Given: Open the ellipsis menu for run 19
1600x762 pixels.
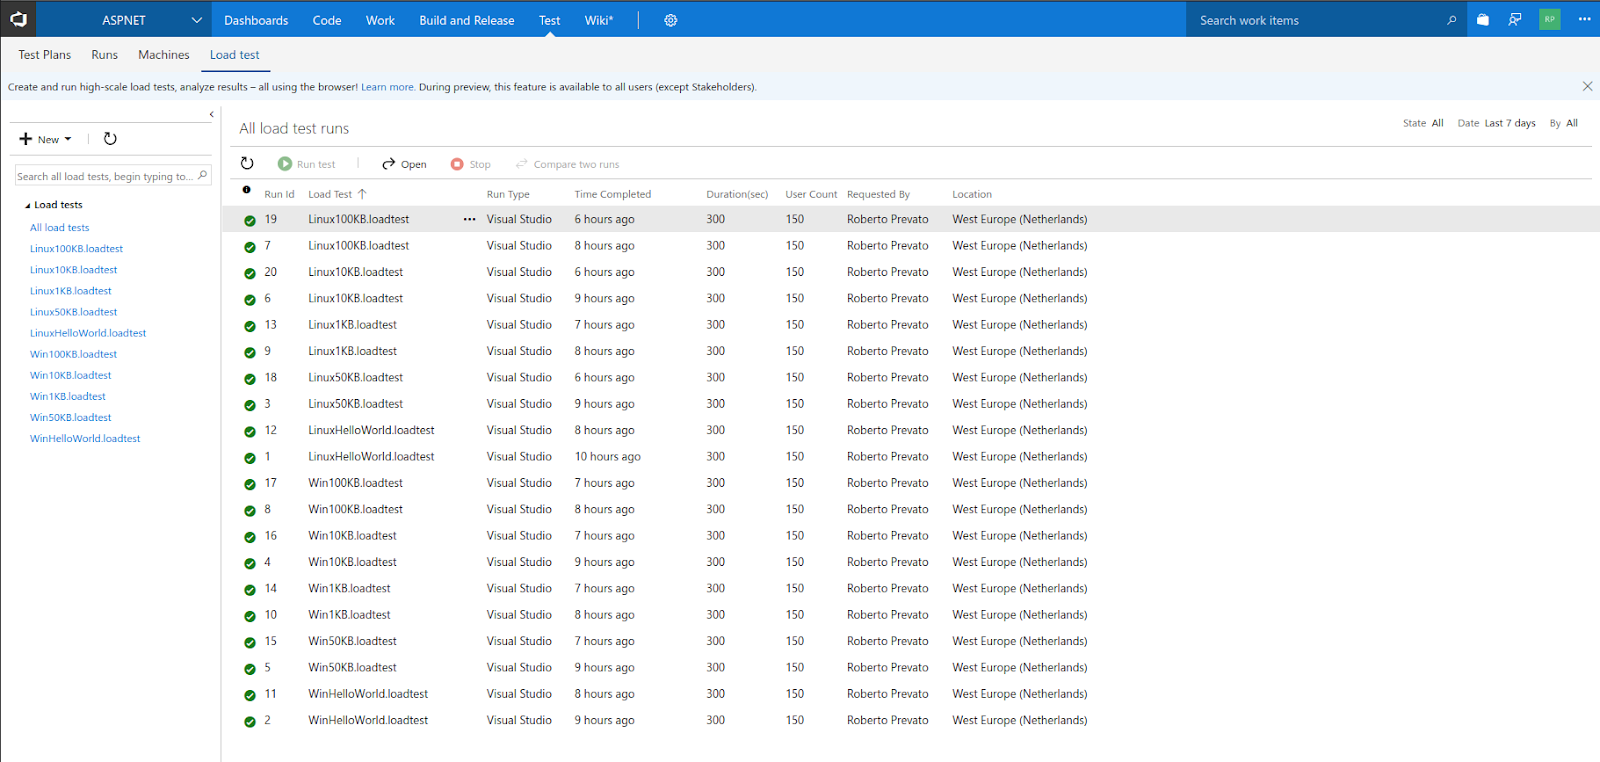Looking at the screenshot, I should (469, 219).
